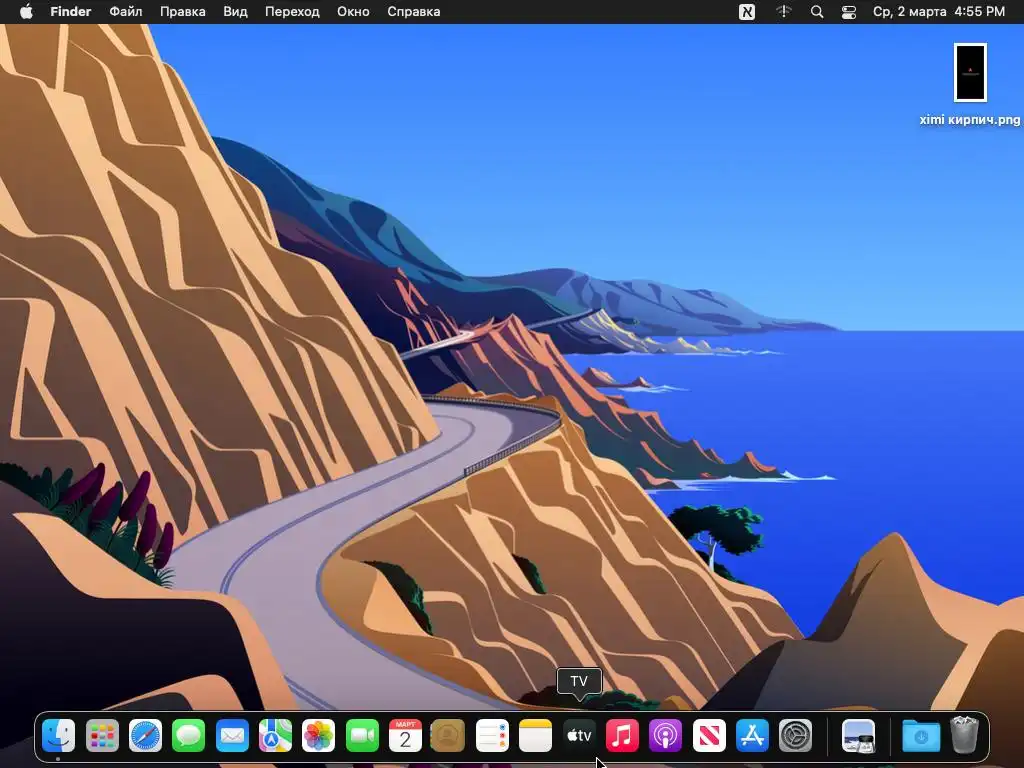
Task: Select the ximi кирпич.png desktop file thumbnail
Action: tap(970, 72)
